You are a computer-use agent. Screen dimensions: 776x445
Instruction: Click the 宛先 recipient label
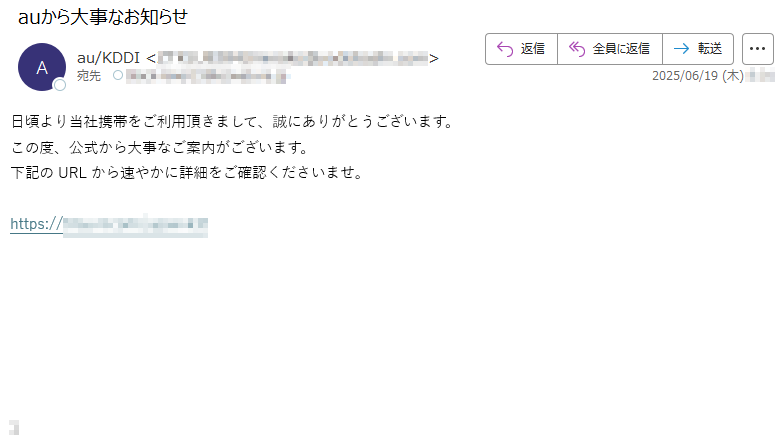pyautogui.click(x=89, y=76)
